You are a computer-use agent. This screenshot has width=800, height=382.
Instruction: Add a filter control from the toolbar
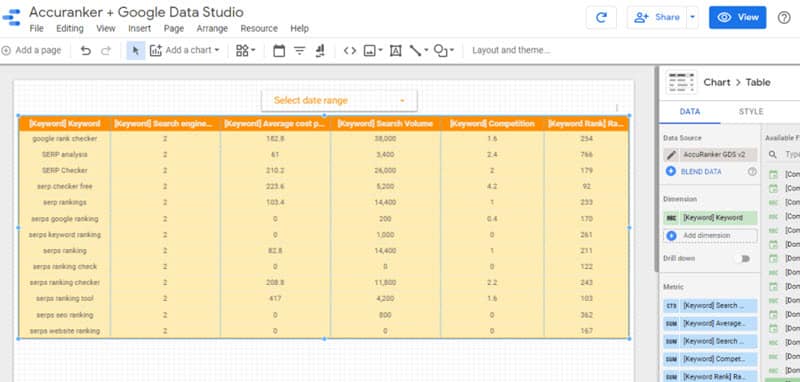[299, 50]
